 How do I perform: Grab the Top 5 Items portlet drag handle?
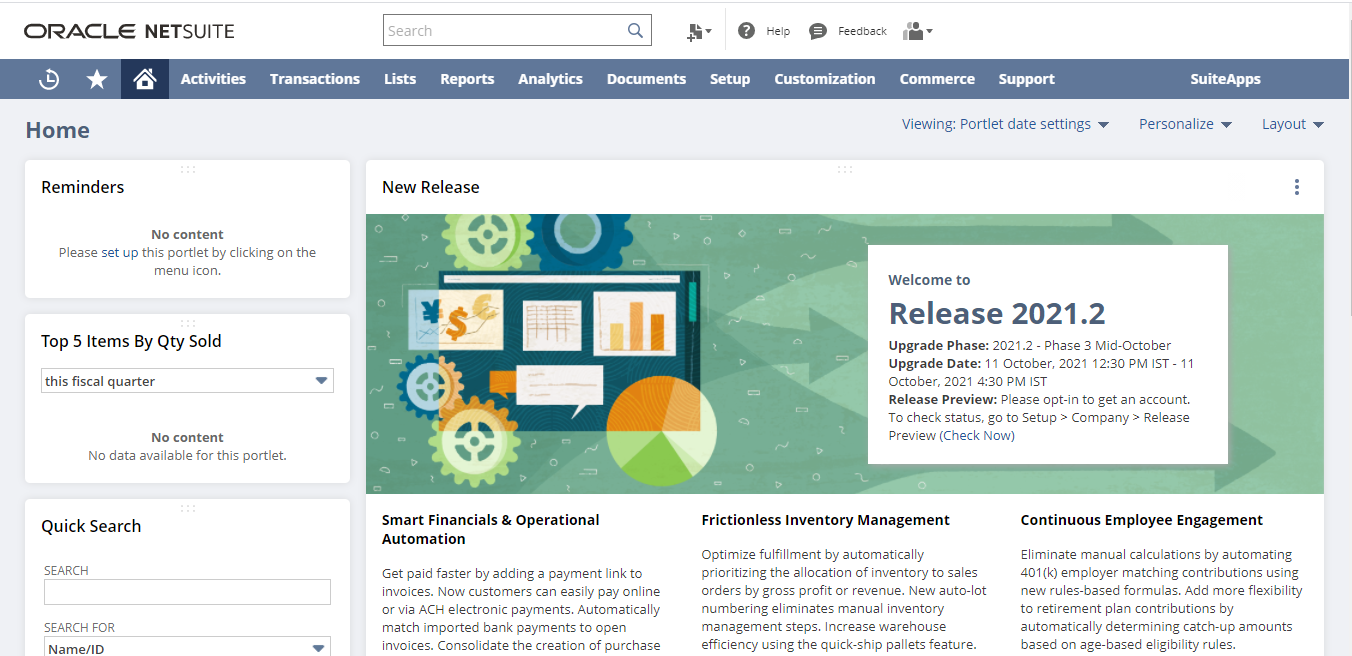(x=187, y=323)
